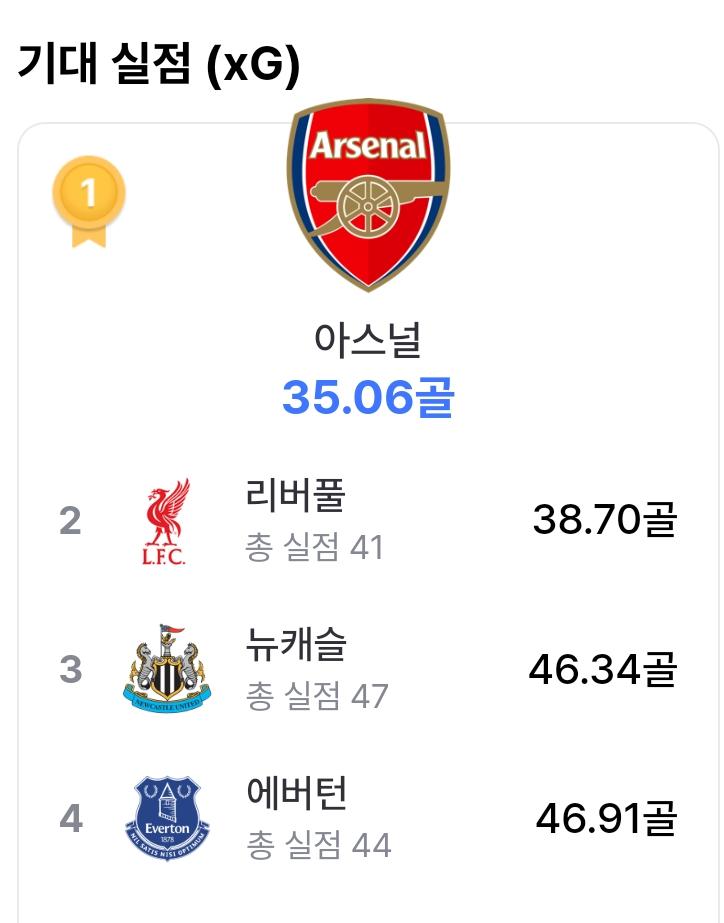This screenshot has width=724, height=923.
Task: Click the 35.06골 blue value
Action: tap(368, 397)
